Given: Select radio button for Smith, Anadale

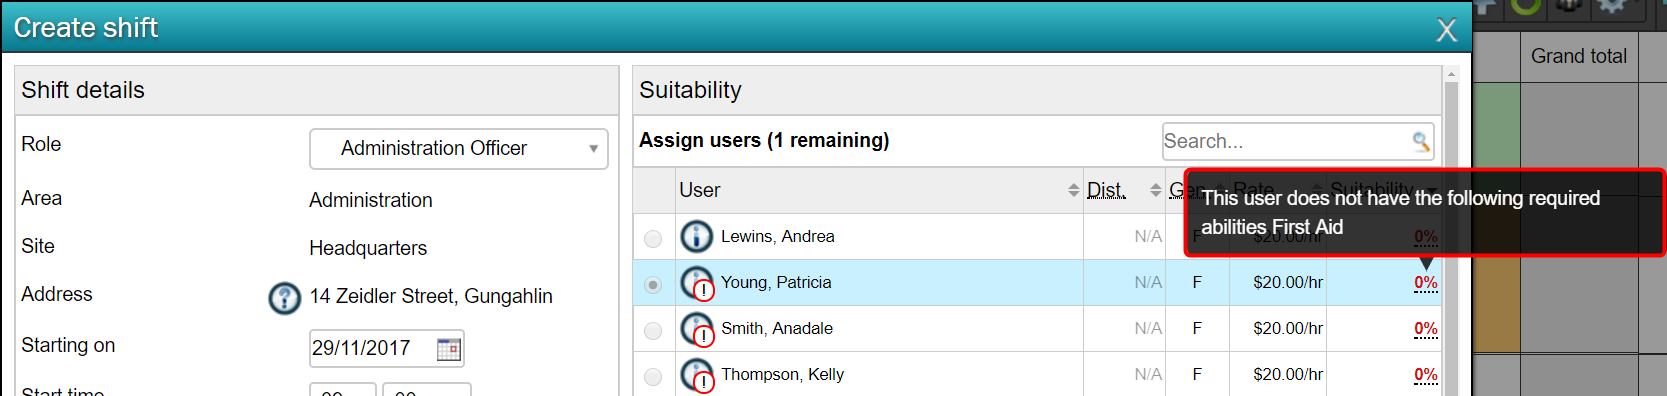Looking at the screenshot, I should pos(653,330).
